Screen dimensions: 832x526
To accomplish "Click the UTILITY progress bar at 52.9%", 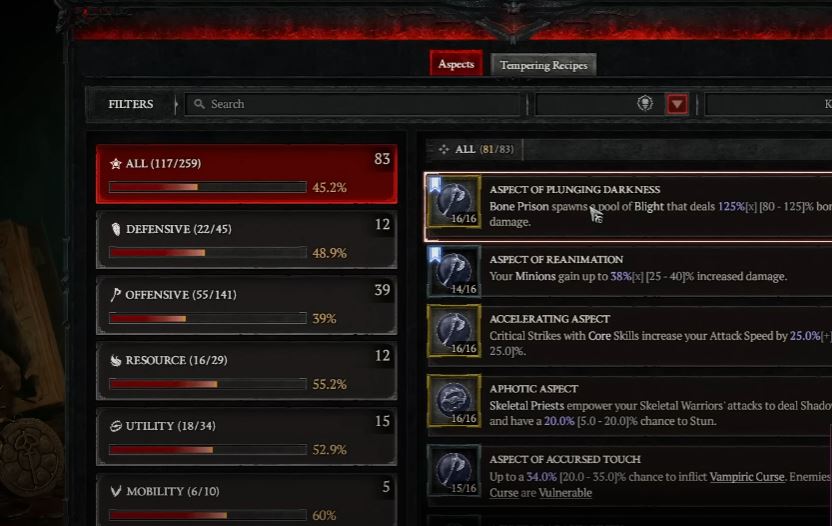I will click(207, 450).
